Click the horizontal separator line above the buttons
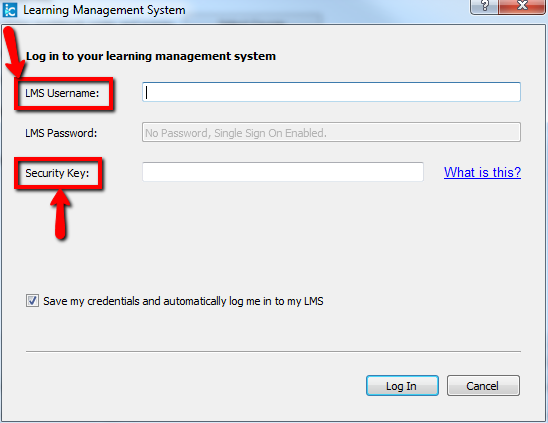Image resolution: width=548 pixels, height=423 pixels. tap(273, 351)
